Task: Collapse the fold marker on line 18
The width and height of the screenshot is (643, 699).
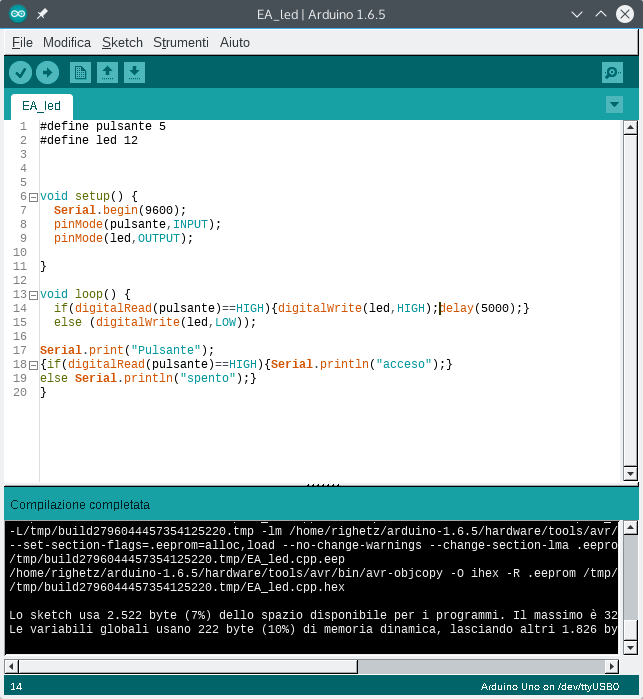Action: point(33,365)
